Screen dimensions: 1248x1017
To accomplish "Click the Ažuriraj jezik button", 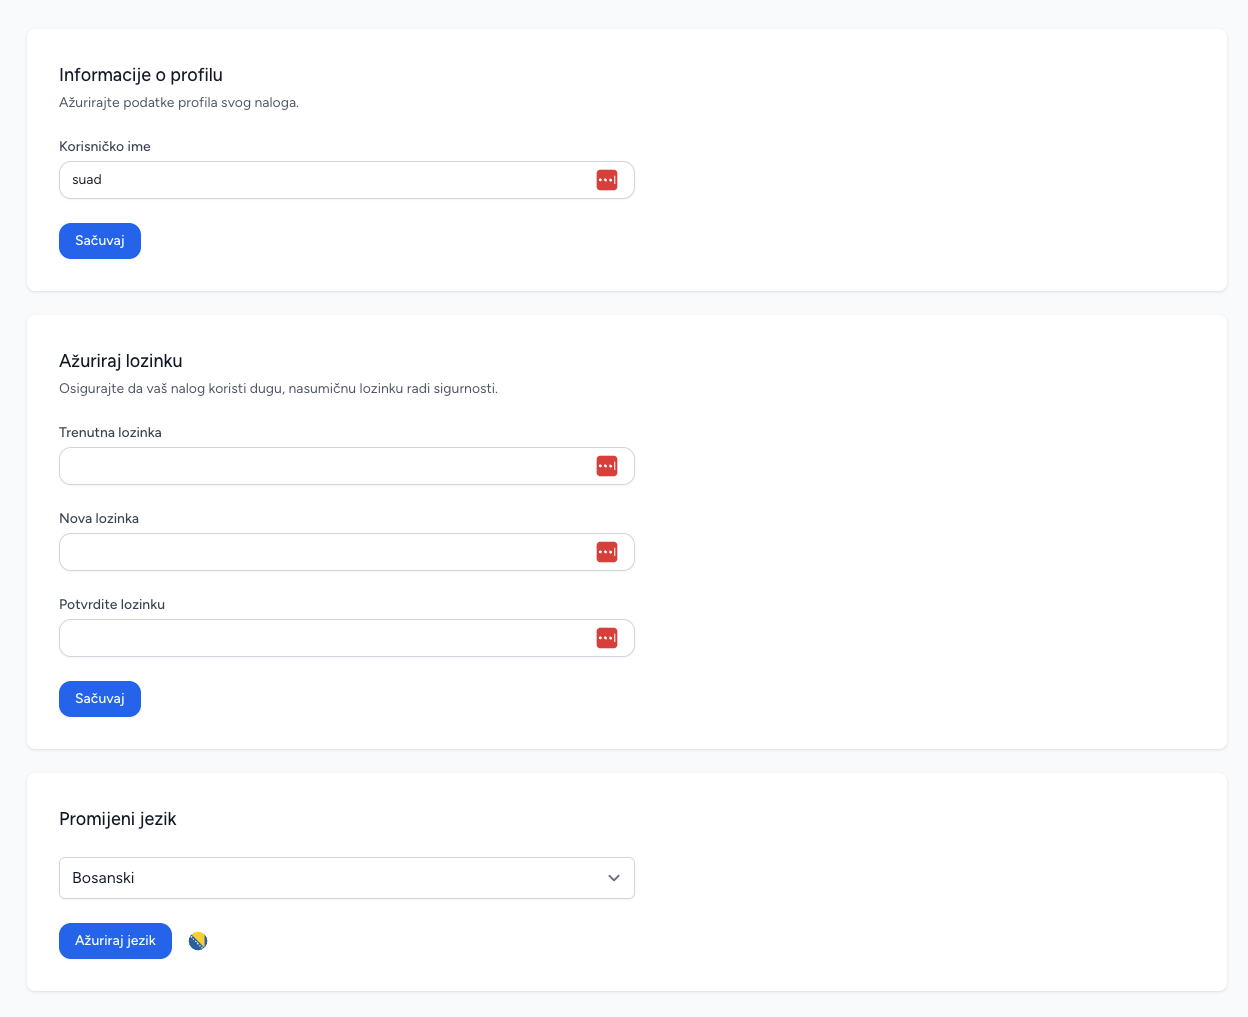I will point(115,941).
